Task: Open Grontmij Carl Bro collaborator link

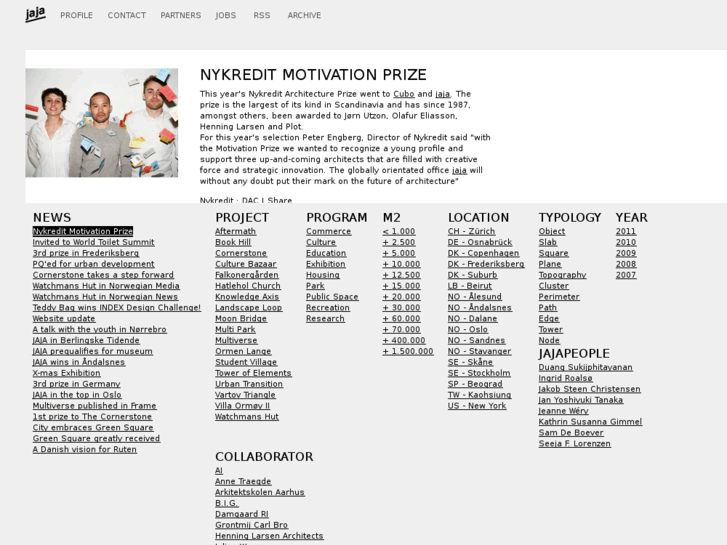Action: [251, 525]
